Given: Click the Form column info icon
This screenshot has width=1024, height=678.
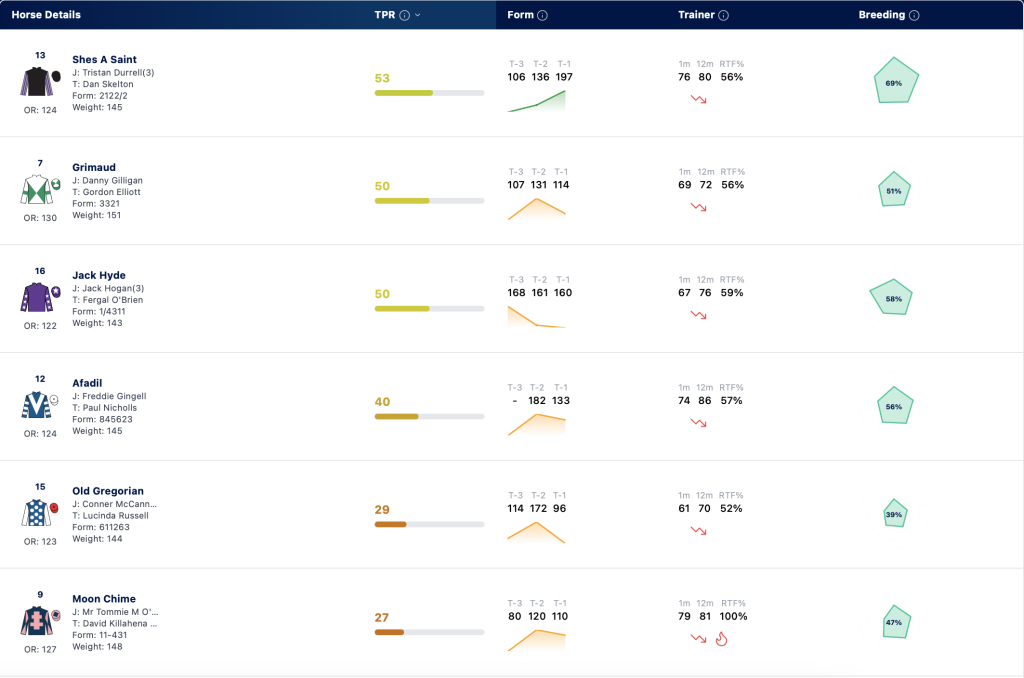Looking at the screenshot, I should (x=542, y=15).
